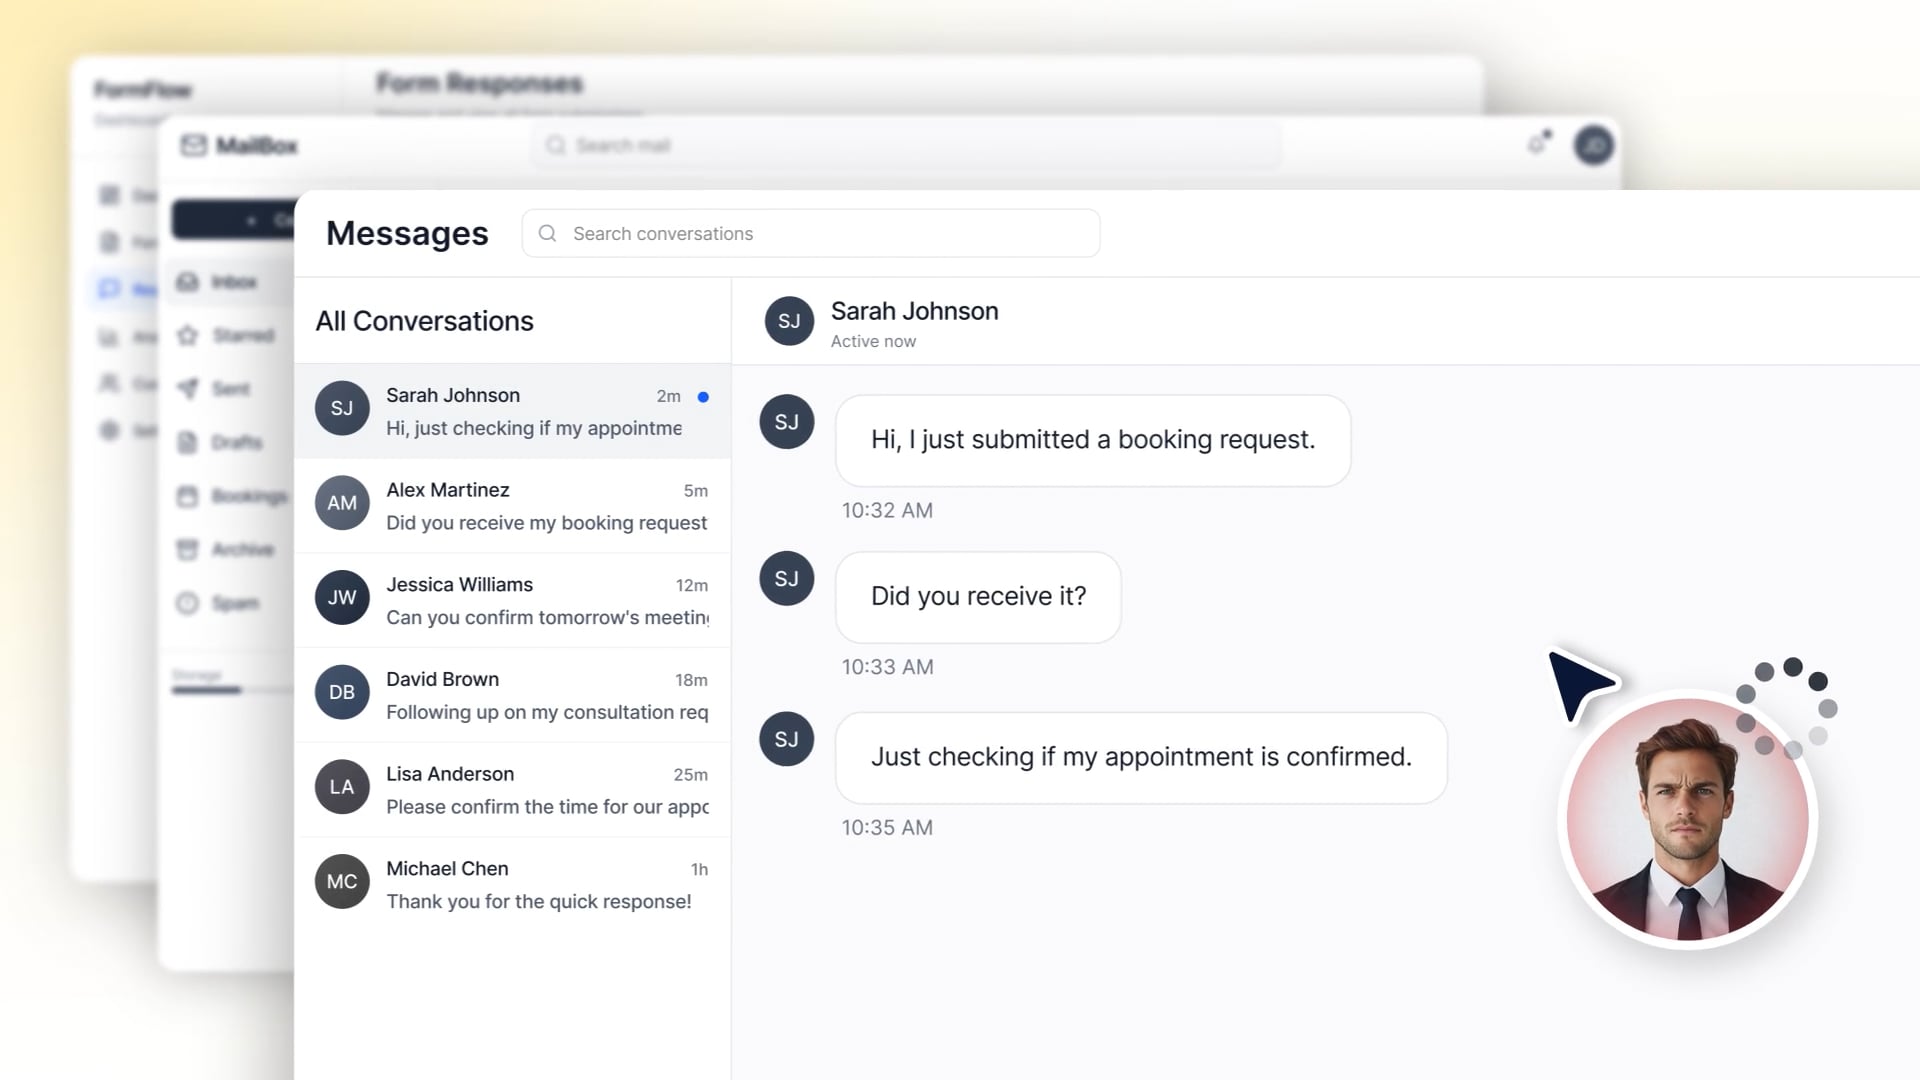Click the Spam icon in MailBox
Image resolution: width=1920 pixels, height=1080 pixels.
pos(188,603)
